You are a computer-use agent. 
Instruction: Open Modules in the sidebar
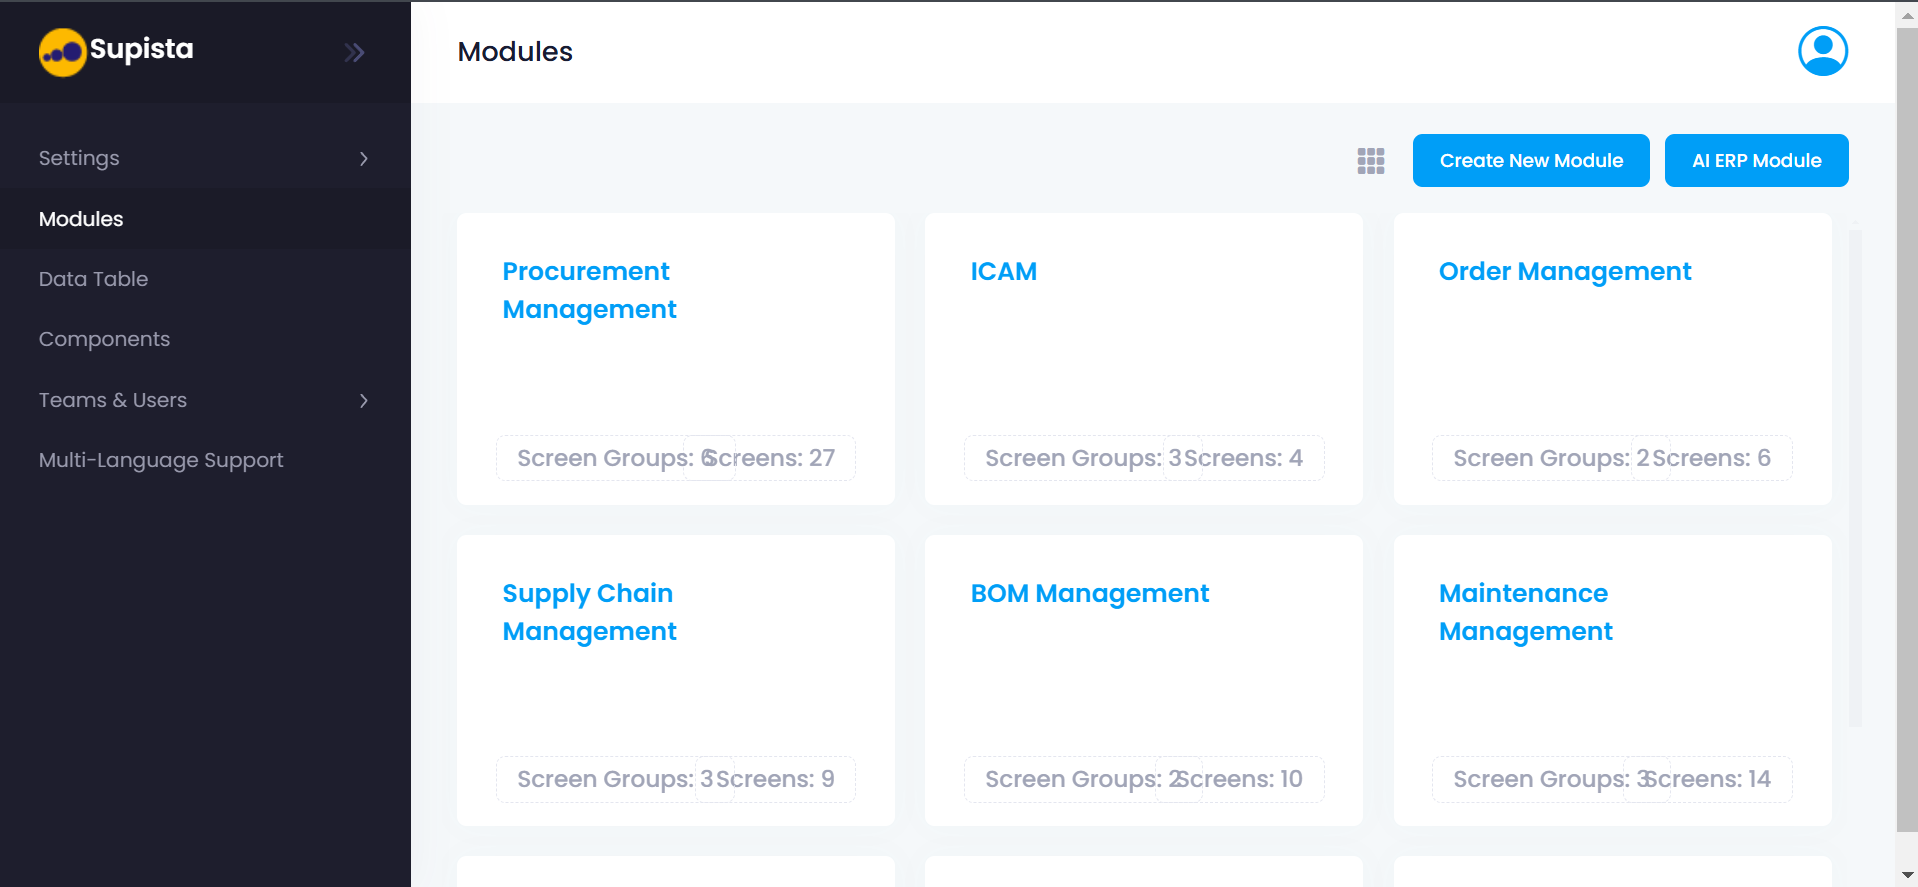tap(81, 219)
